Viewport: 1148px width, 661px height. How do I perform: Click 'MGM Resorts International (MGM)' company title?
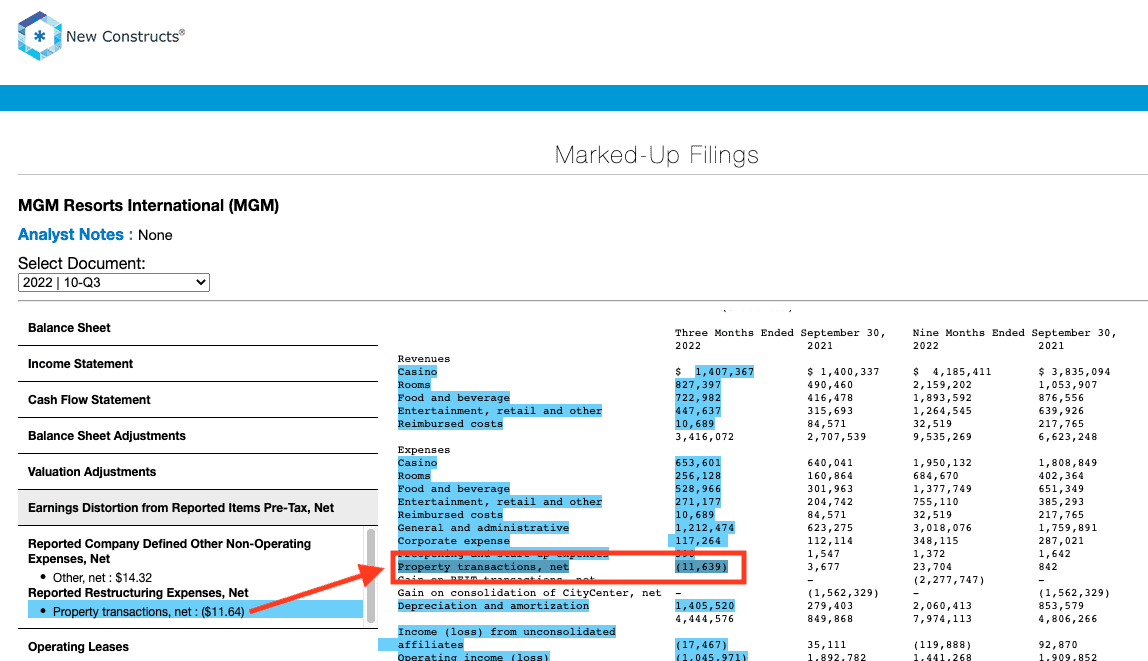149,206
